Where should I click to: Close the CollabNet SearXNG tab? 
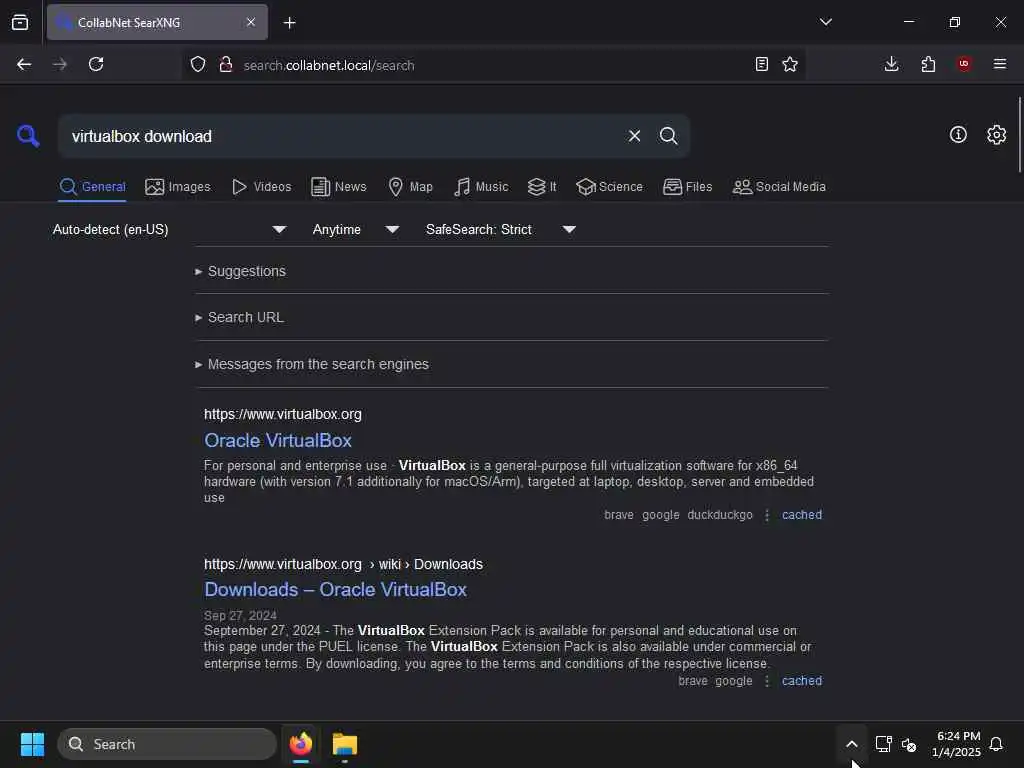[251, 22]
